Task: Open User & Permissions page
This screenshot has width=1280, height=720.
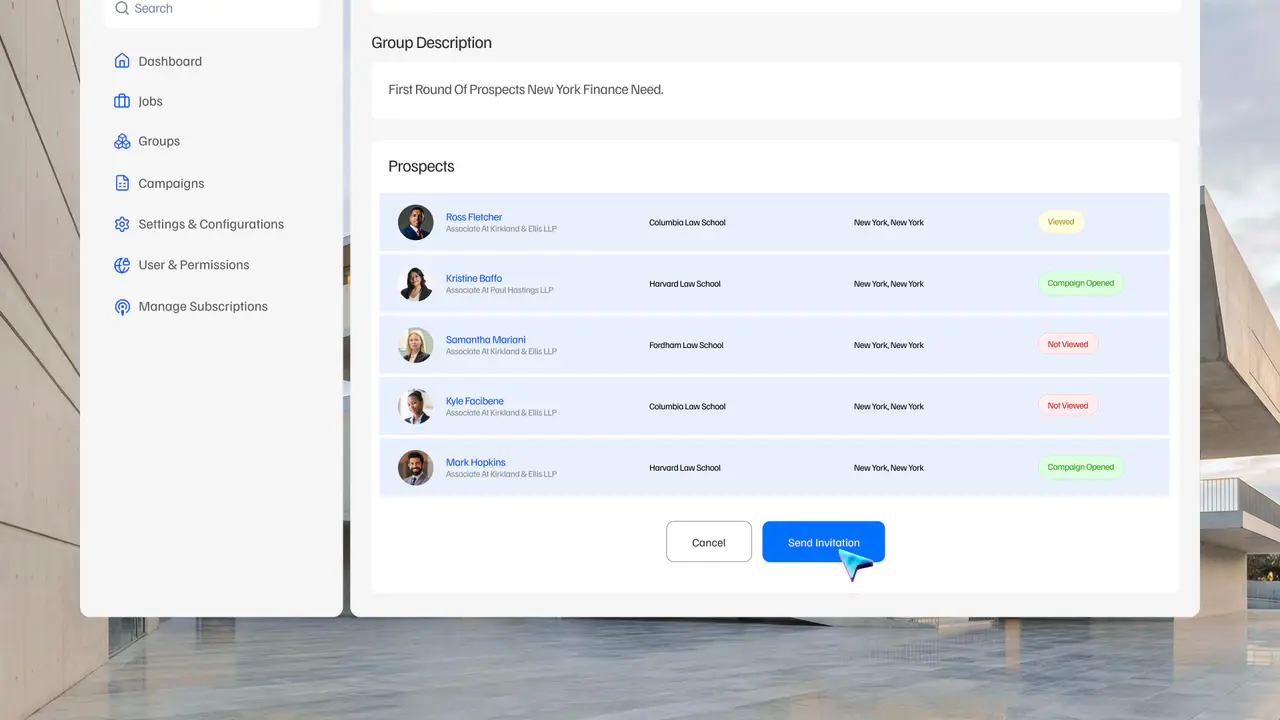Action: point(194,265)
